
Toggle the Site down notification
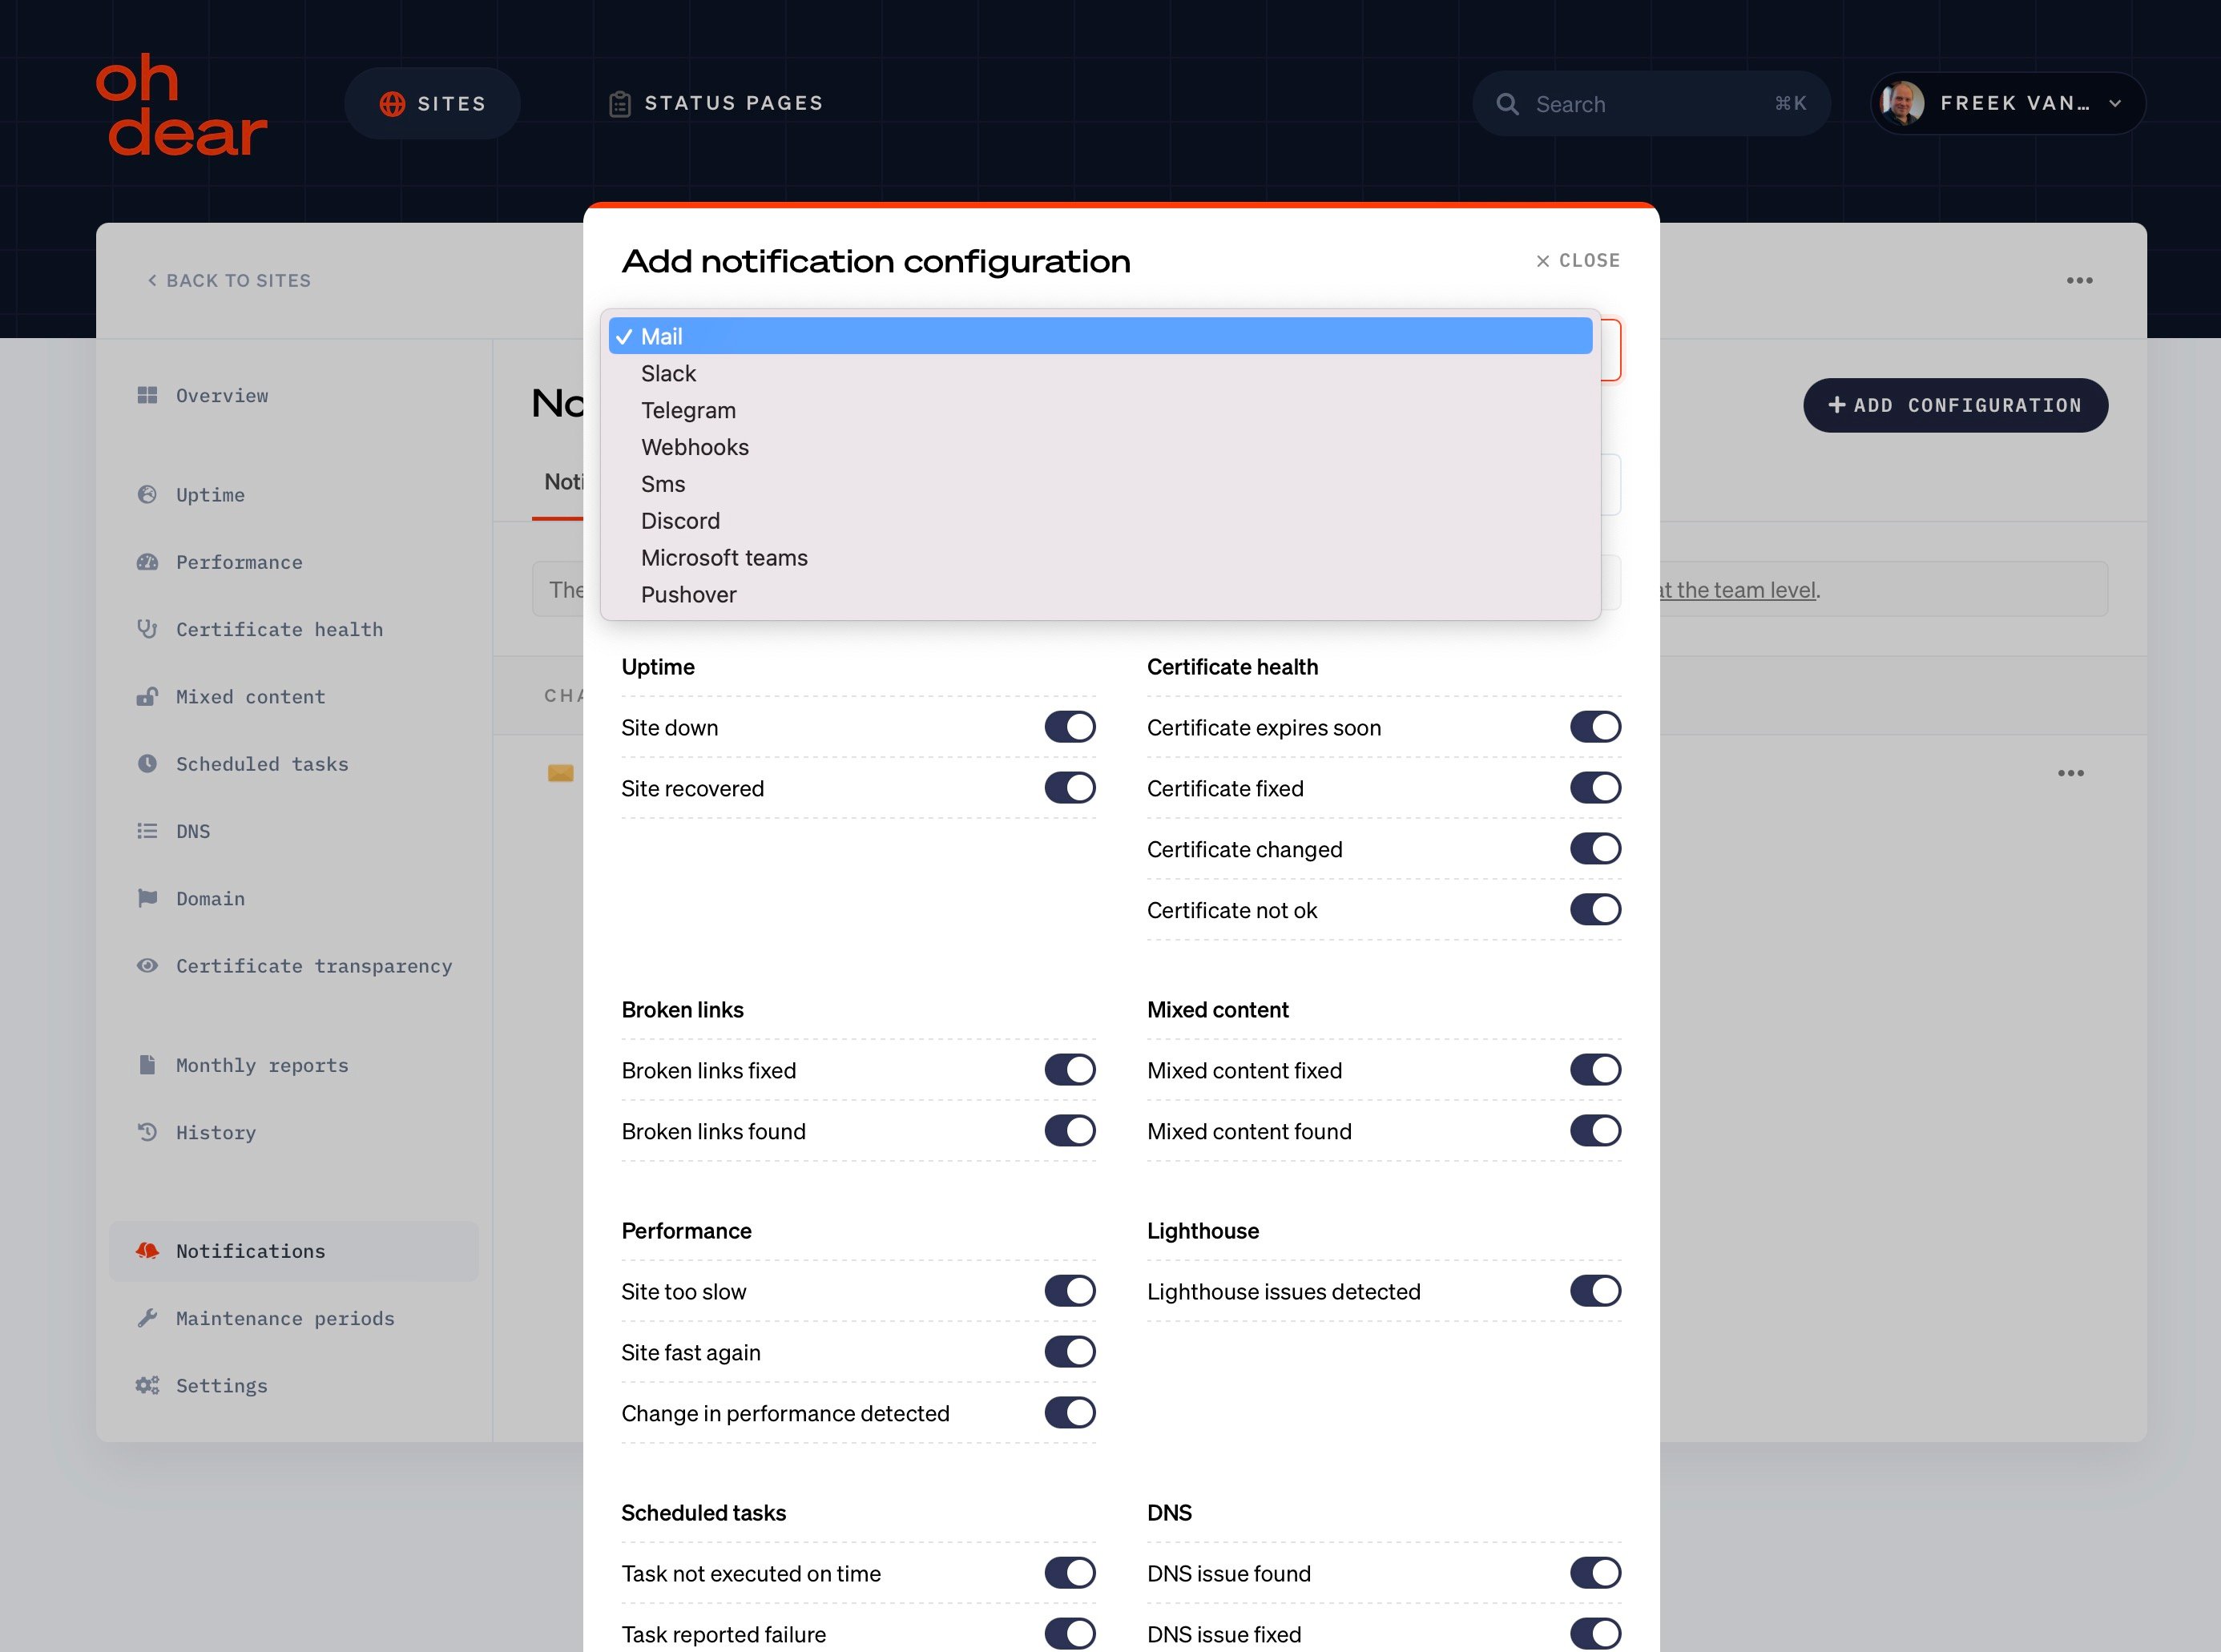pyautogui.click(x=1070, y=727)
